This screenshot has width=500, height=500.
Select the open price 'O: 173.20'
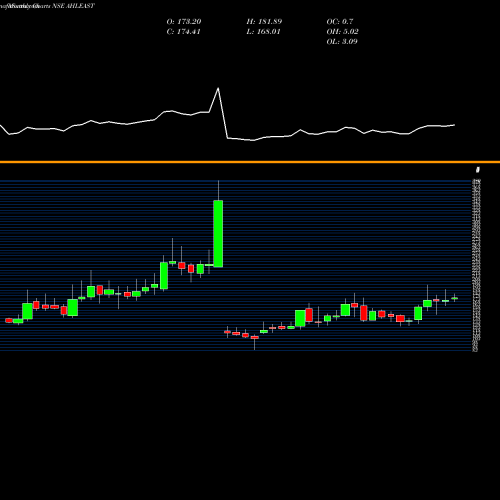(184, 21)
